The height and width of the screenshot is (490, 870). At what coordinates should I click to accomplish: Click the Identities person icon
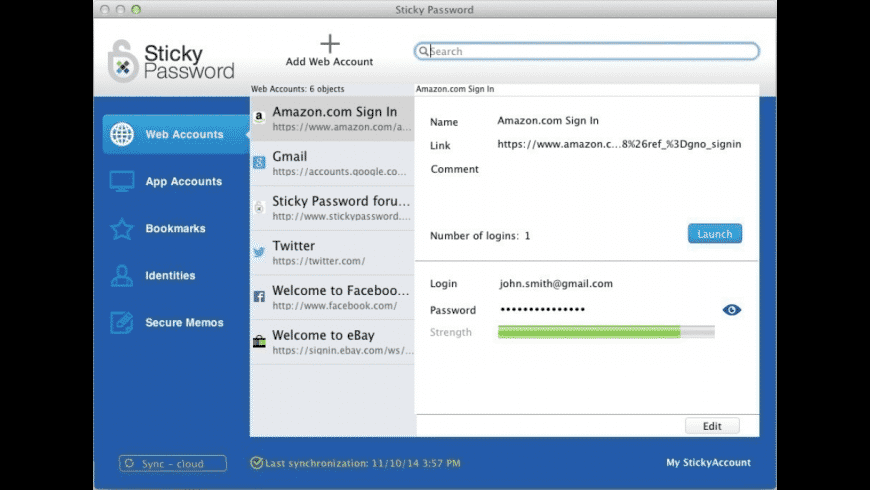pyautogui.click(x=122, y=275)
